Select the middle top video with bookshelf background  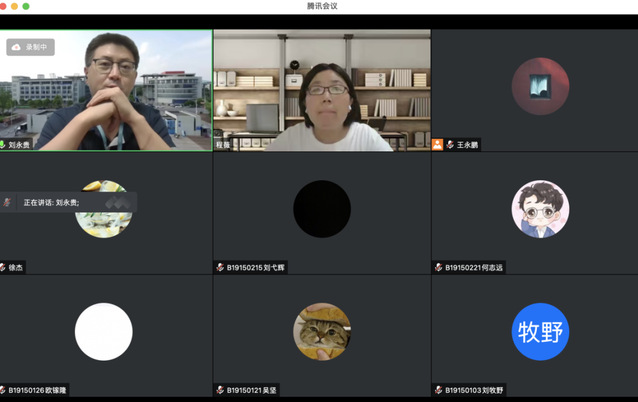(321, 90)
